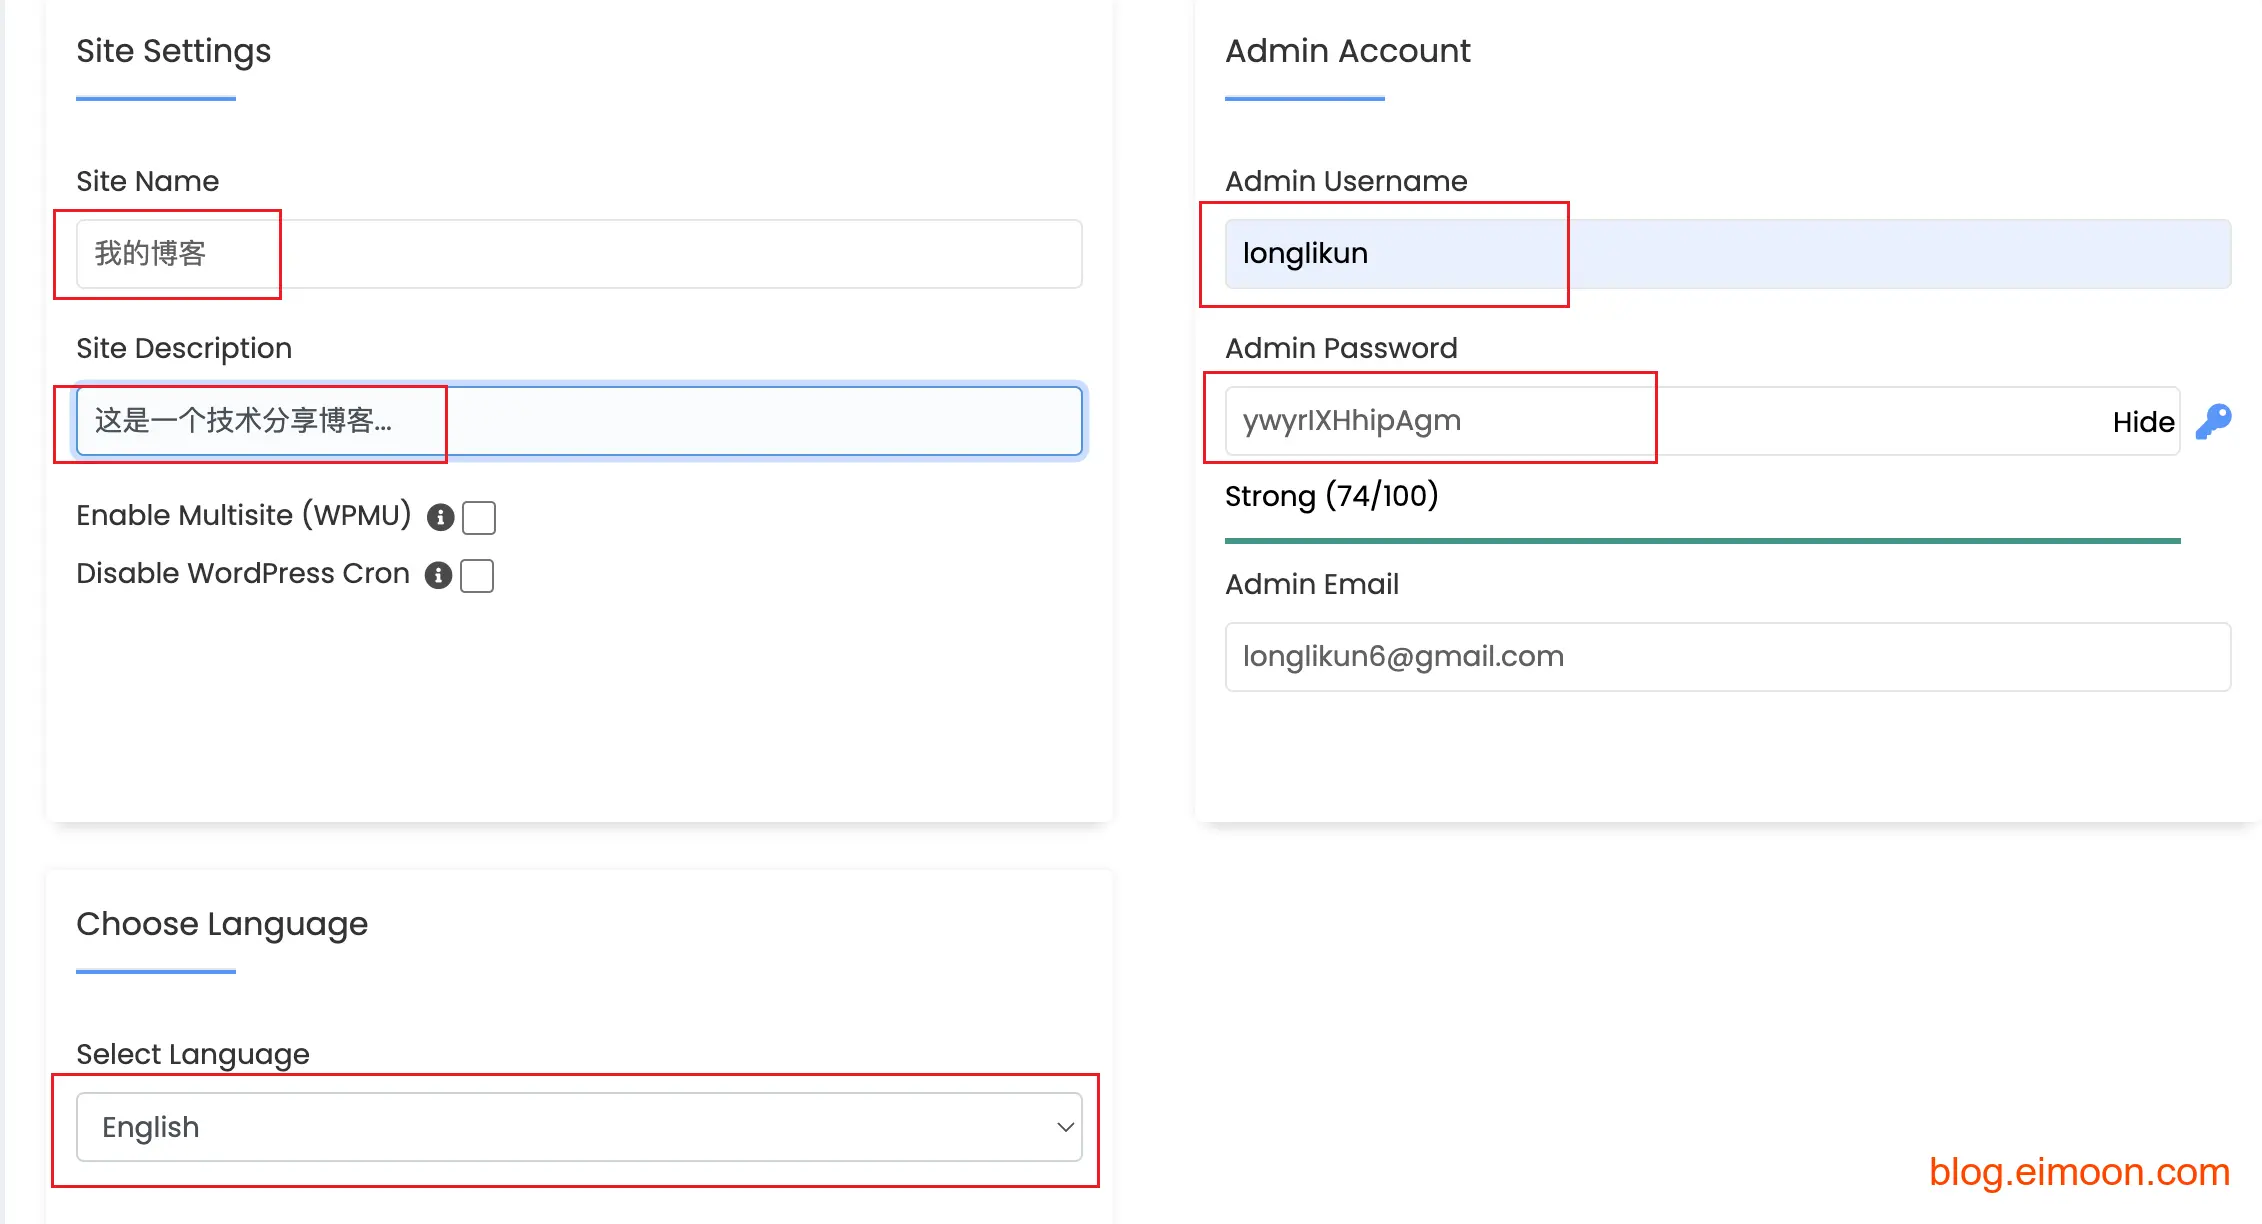Click the Admin Account section heading

pos(1347,51)
